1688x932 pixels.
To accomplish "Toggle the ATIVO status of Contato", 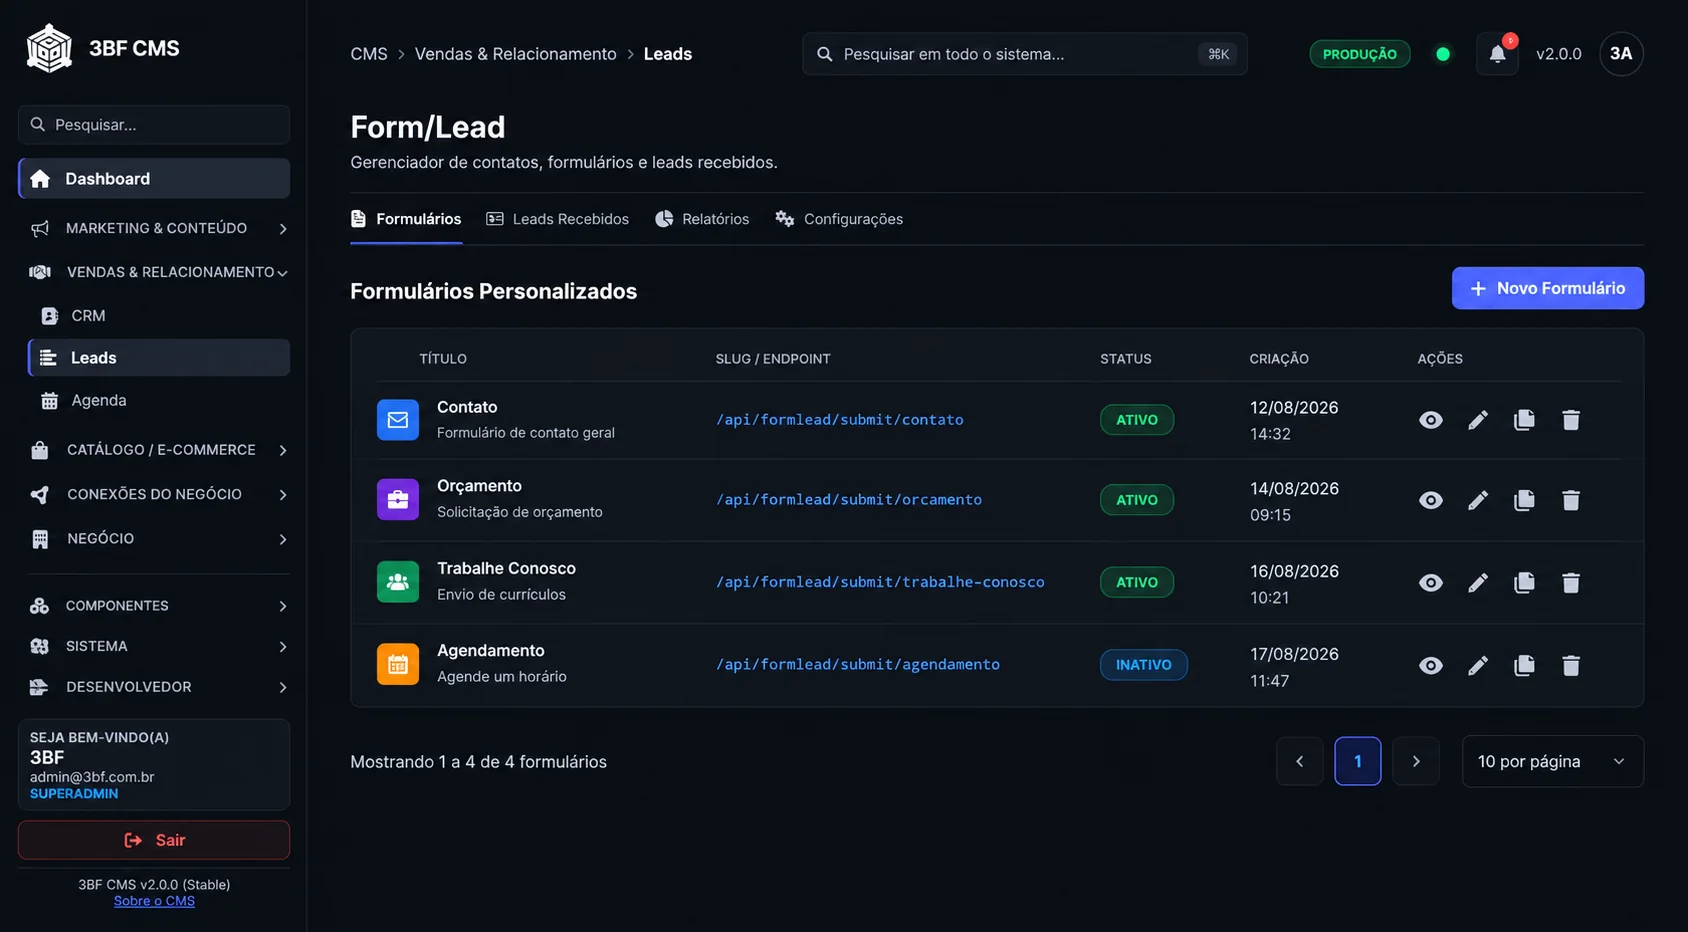I will [x=1137, y=420].
